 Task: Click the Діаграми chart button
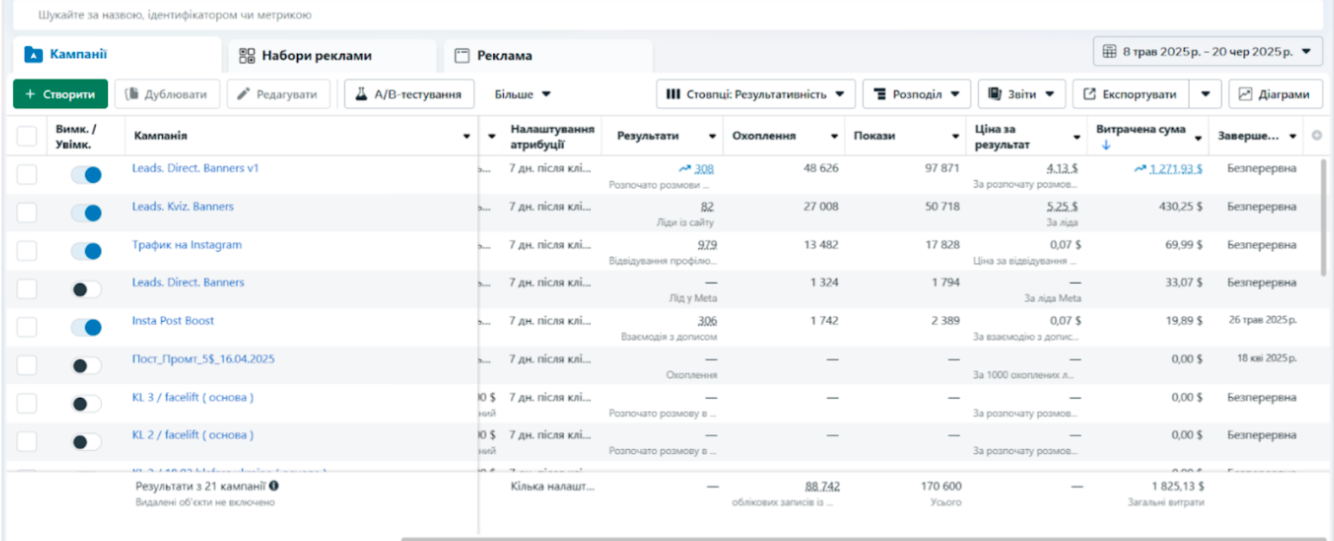tap(1275, 94)
